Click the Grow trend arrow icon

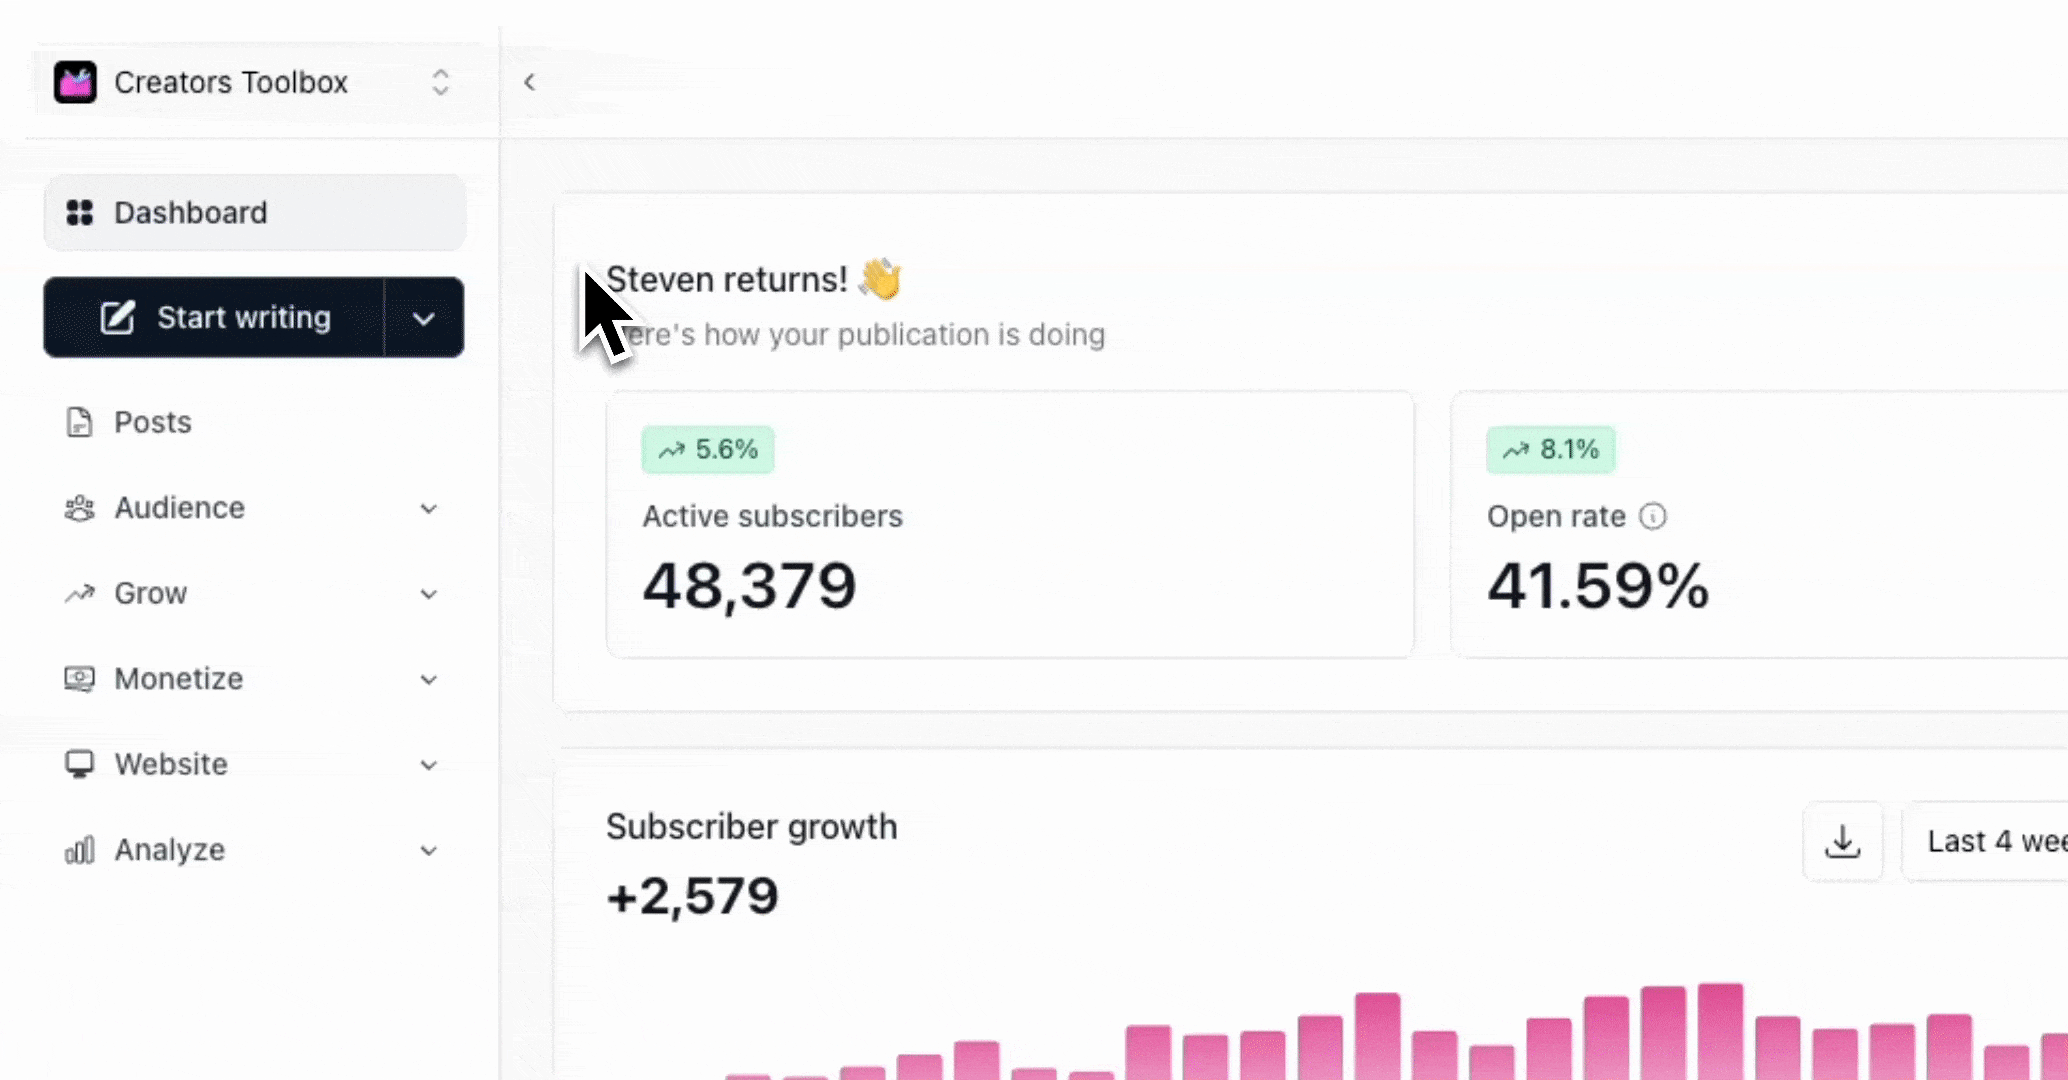80,594
